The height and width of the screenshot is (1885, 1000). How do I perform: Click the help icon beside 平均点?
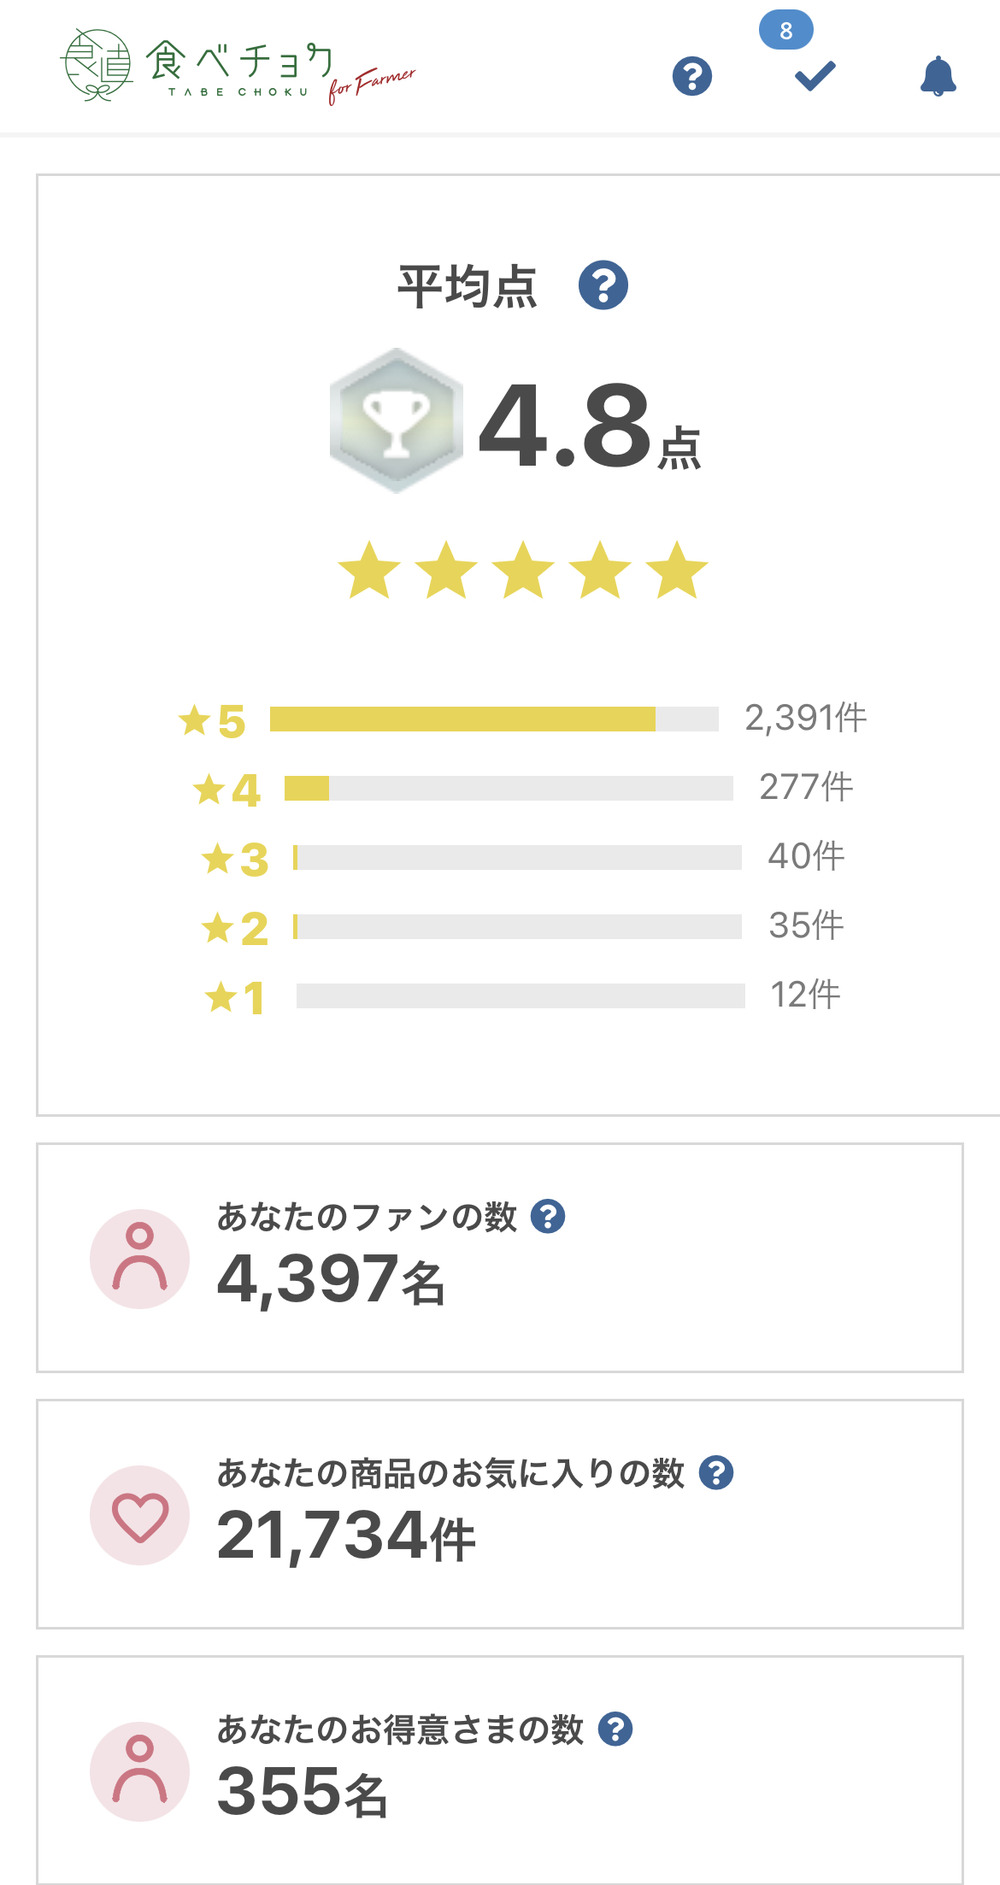pos(603,286)
